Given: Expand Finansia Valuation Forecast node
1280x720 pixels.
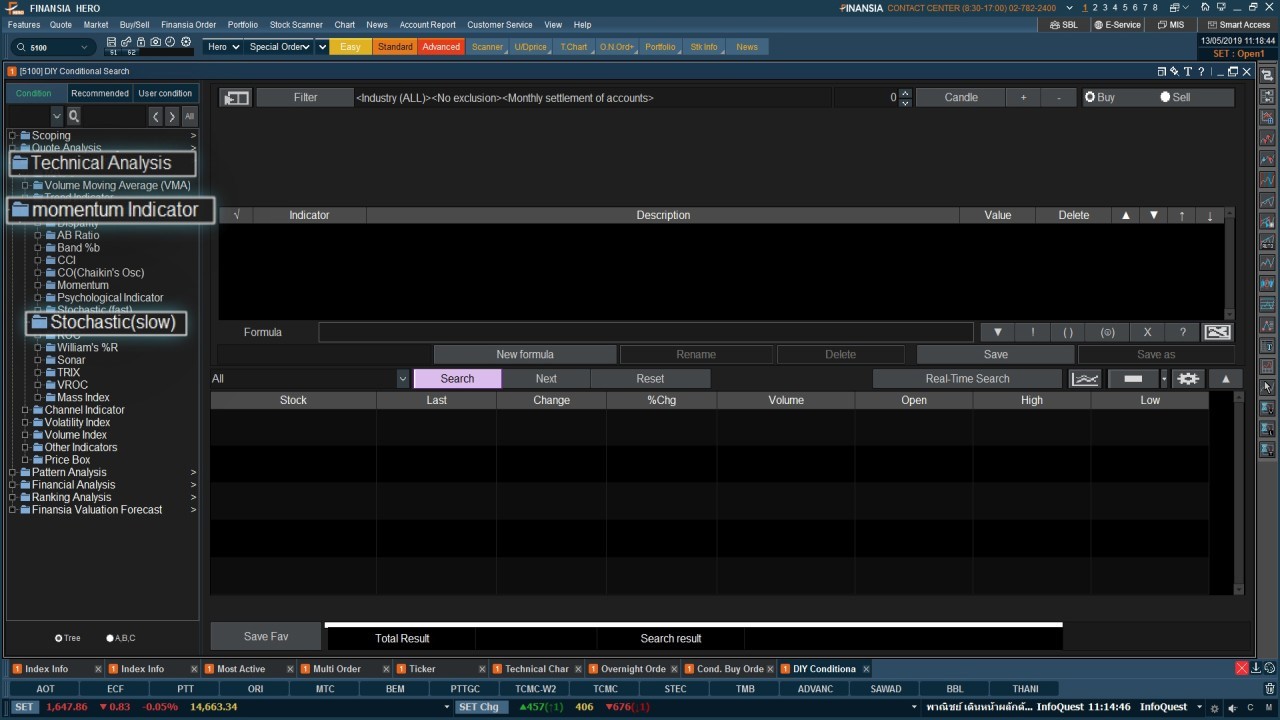Looking at the screenshot, I should 13,510.
